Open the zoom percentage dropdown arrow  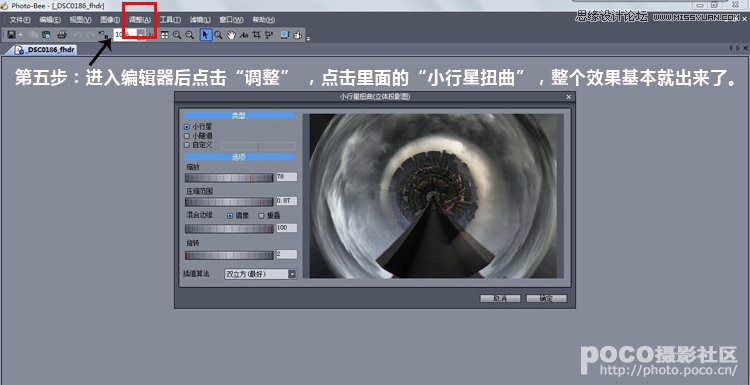click(141, 35)
